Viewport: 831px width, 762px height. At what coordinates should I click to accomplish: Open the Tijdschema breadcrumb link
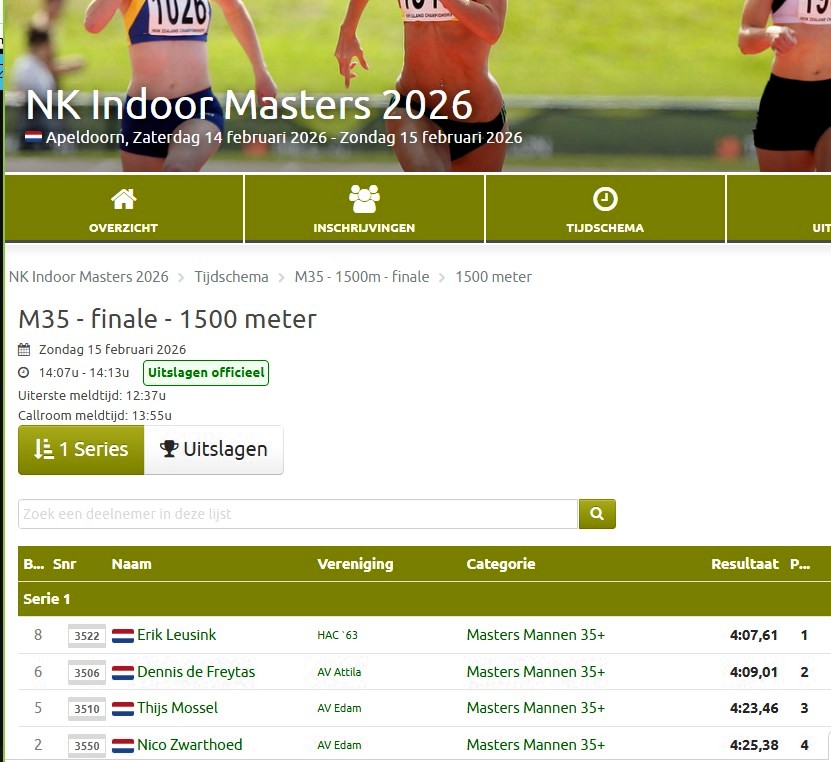231,277
